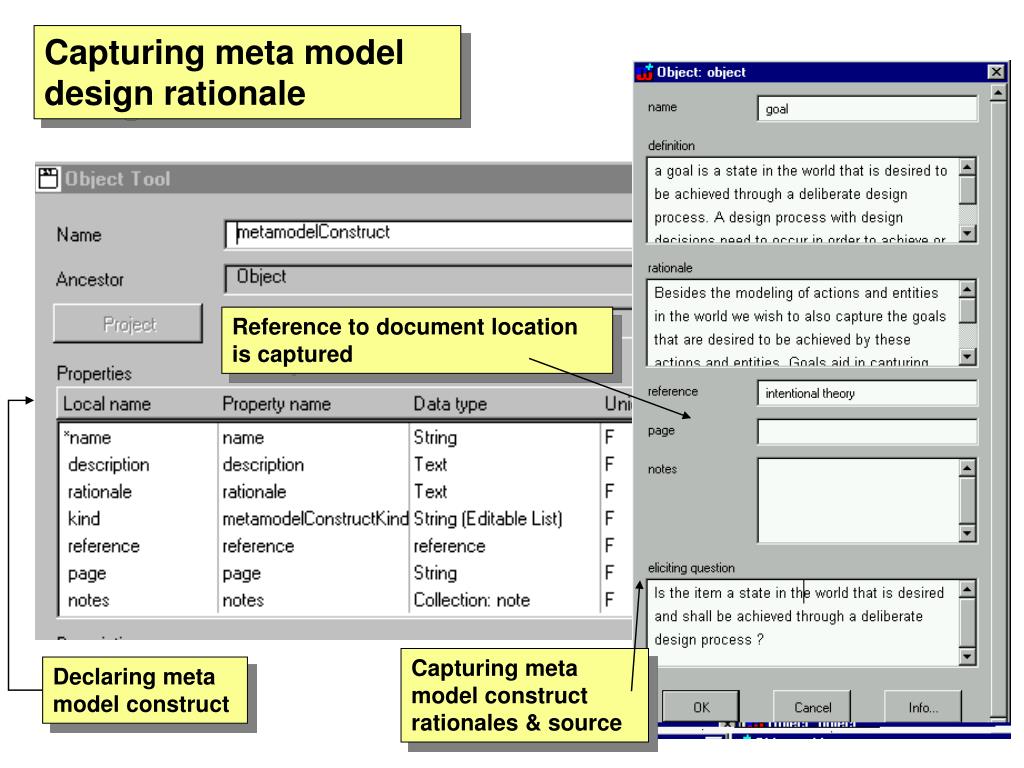Click the page property name cell
The width and height of the screenshot is (1024, 768).
242,574
